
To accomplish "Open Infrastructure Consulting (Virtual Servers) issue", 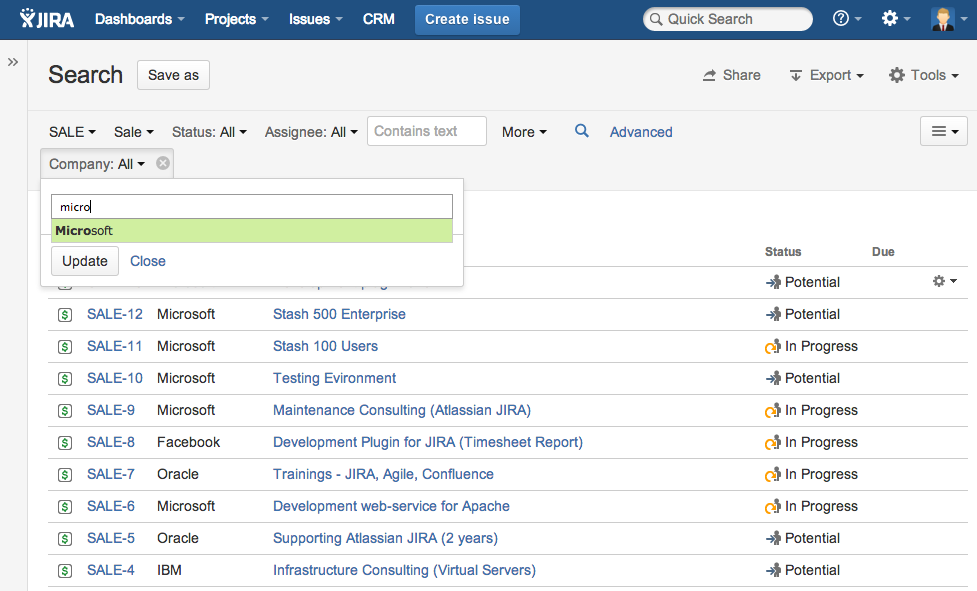I will pyautogui.click(x=404, y=570).
